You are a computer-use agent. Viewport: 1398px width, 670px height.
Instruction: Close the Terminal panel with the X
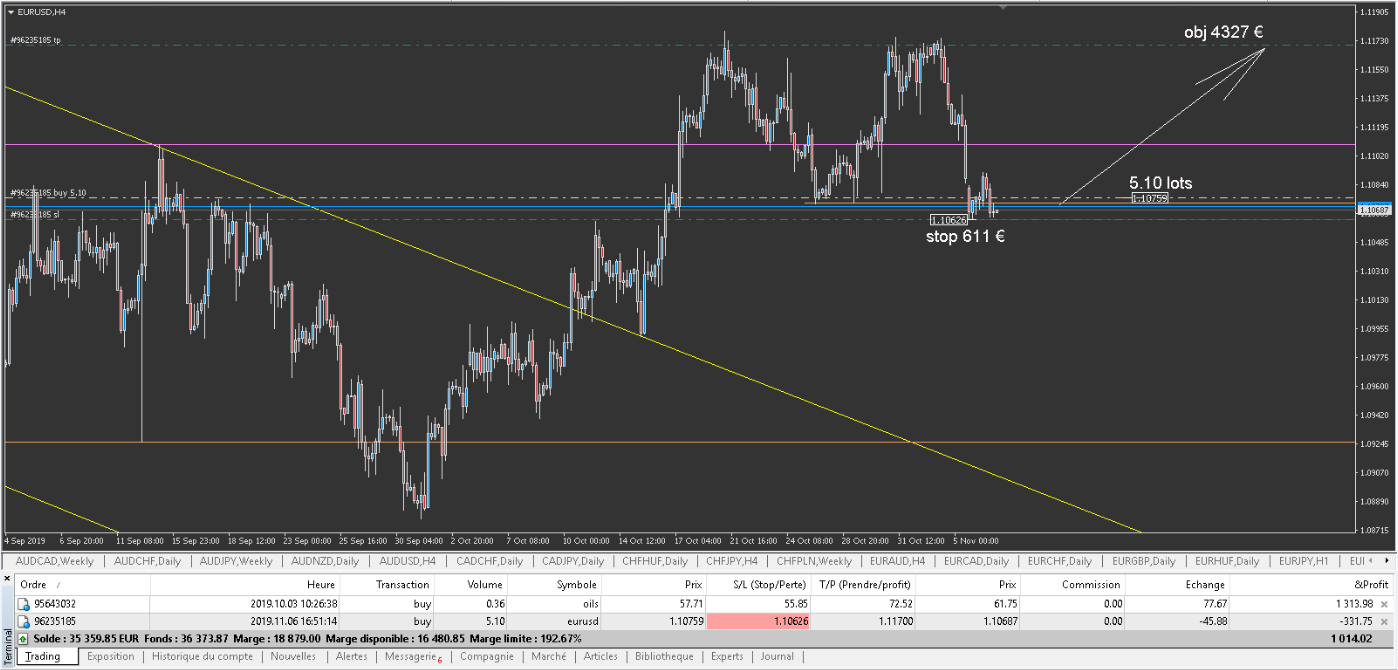pos(7,578)
